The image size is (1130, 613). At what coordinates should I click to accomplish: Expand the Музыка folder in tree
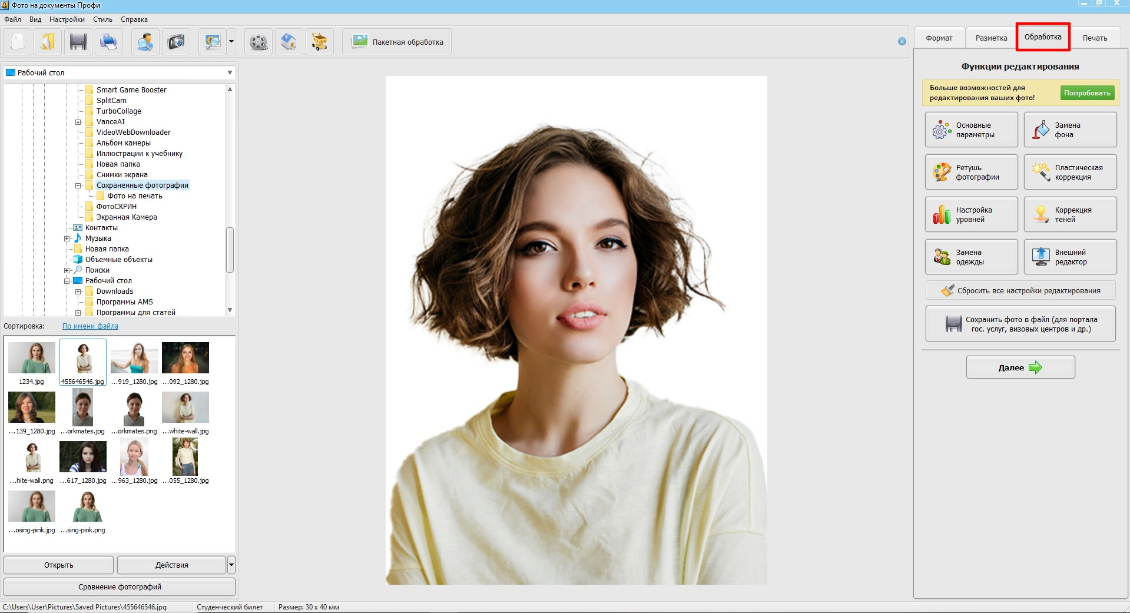click(67, 238)
